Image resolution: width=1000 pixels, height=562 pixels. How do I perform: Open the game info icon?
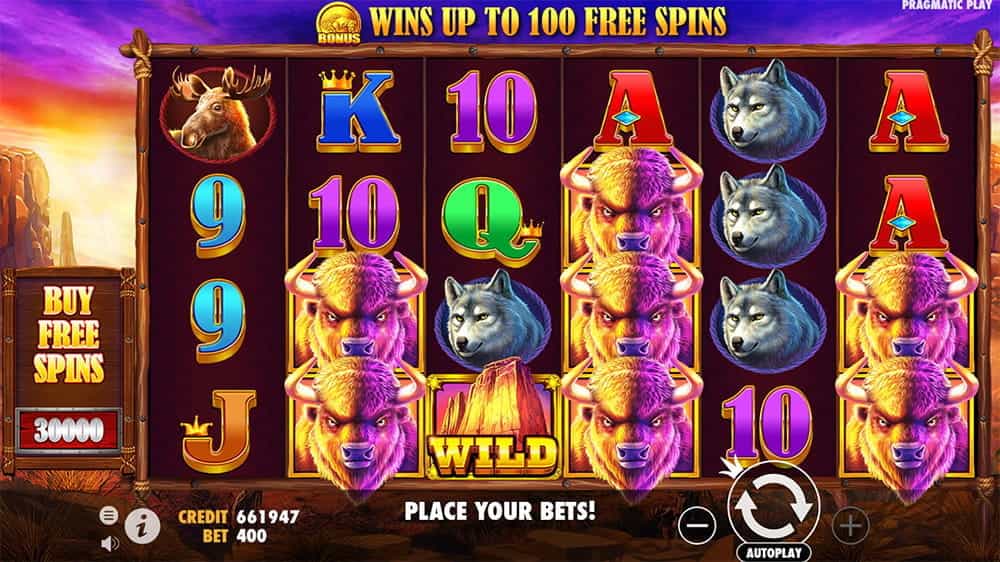click(x=142, y=526)
